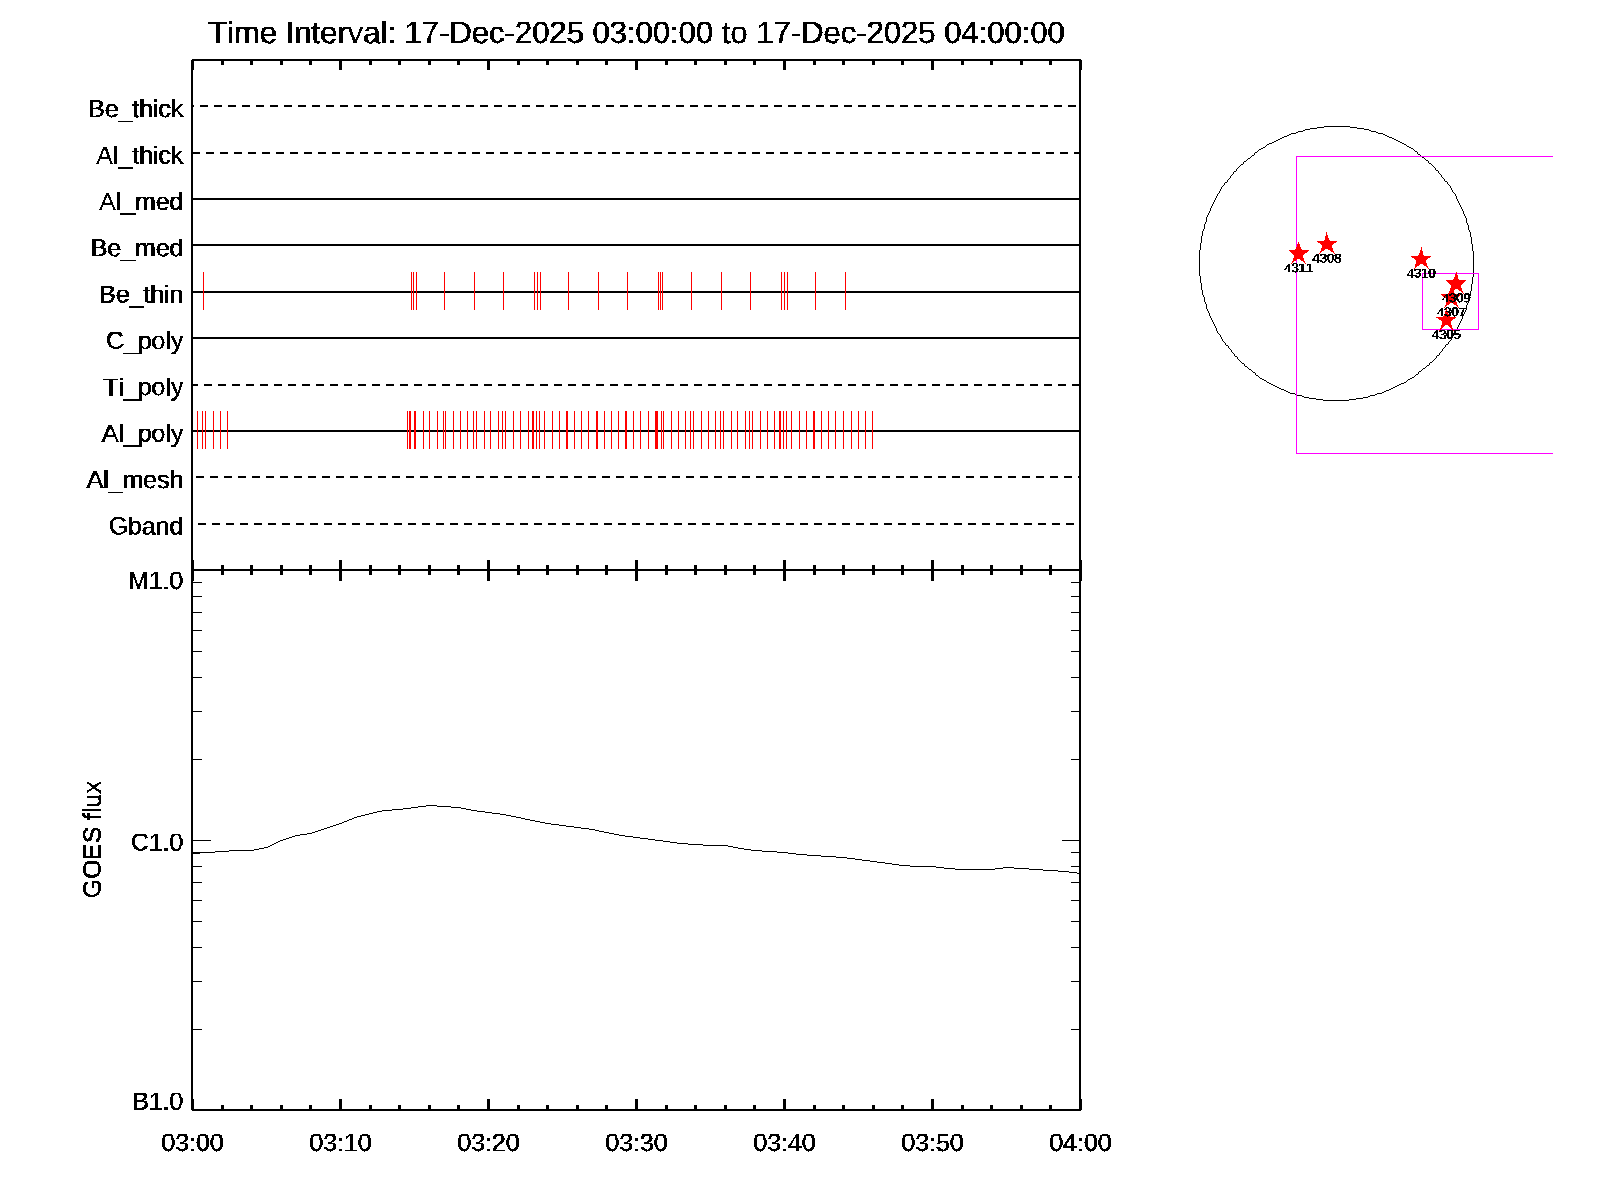The width and height of the screenshot is (1600, 1200).
Task: Click the red star above label 4308
Action: click(1327, 244)
